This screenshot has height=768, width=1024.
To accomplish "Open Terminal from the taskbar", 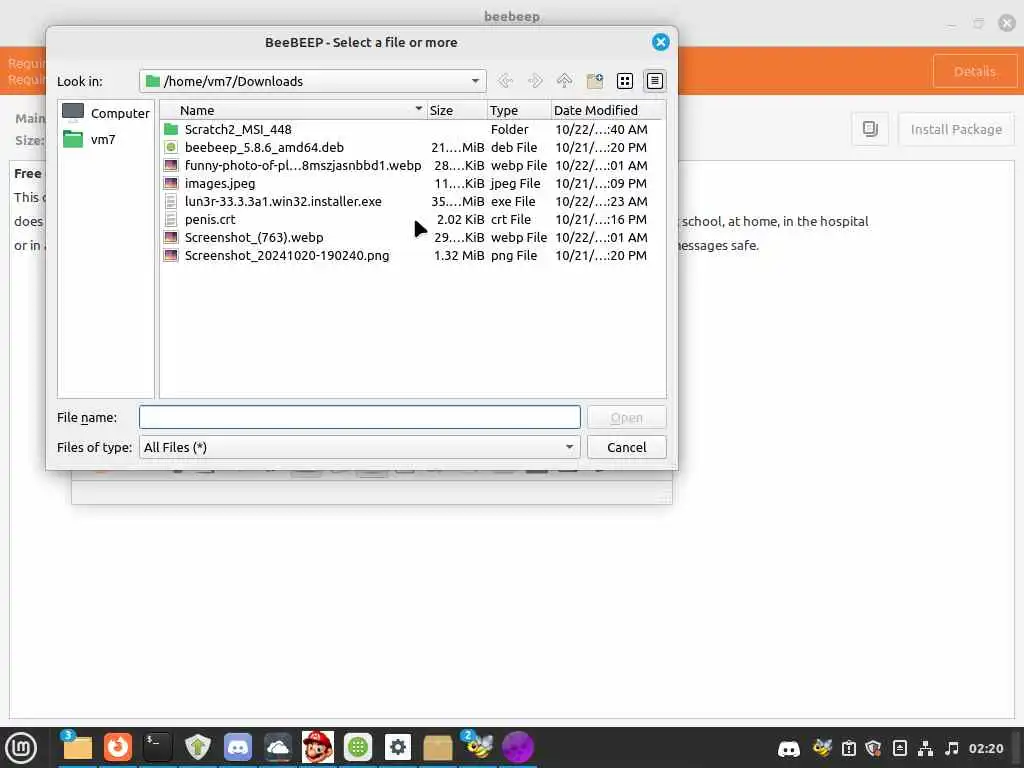I will point(157,747).
